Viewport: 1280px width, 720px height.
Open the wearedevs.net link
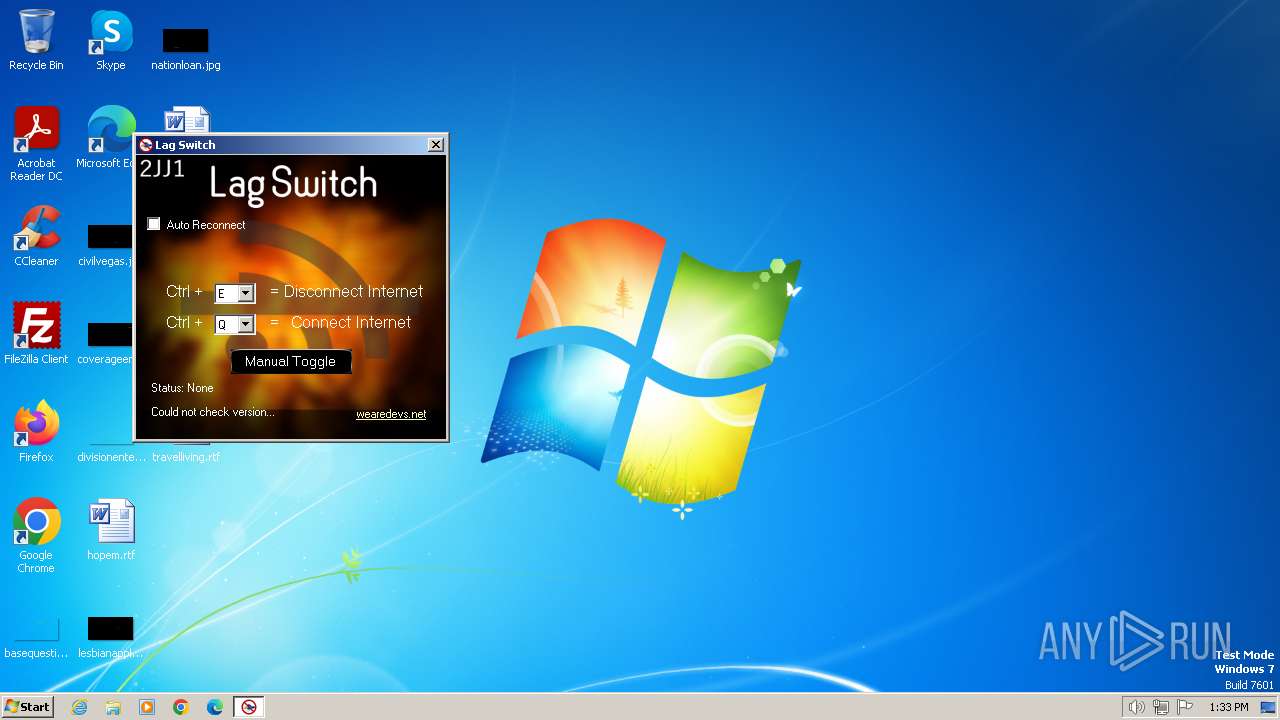(391, 414)
